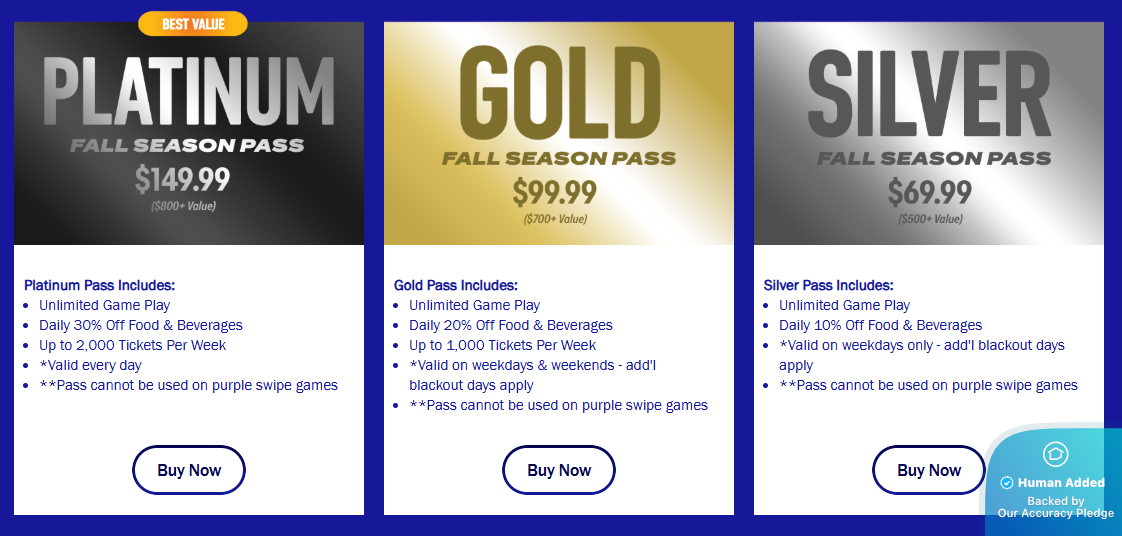The image size is (1122, 536).
Task: Click the $149.99 Platinum price
Action: tap(183, 180)
